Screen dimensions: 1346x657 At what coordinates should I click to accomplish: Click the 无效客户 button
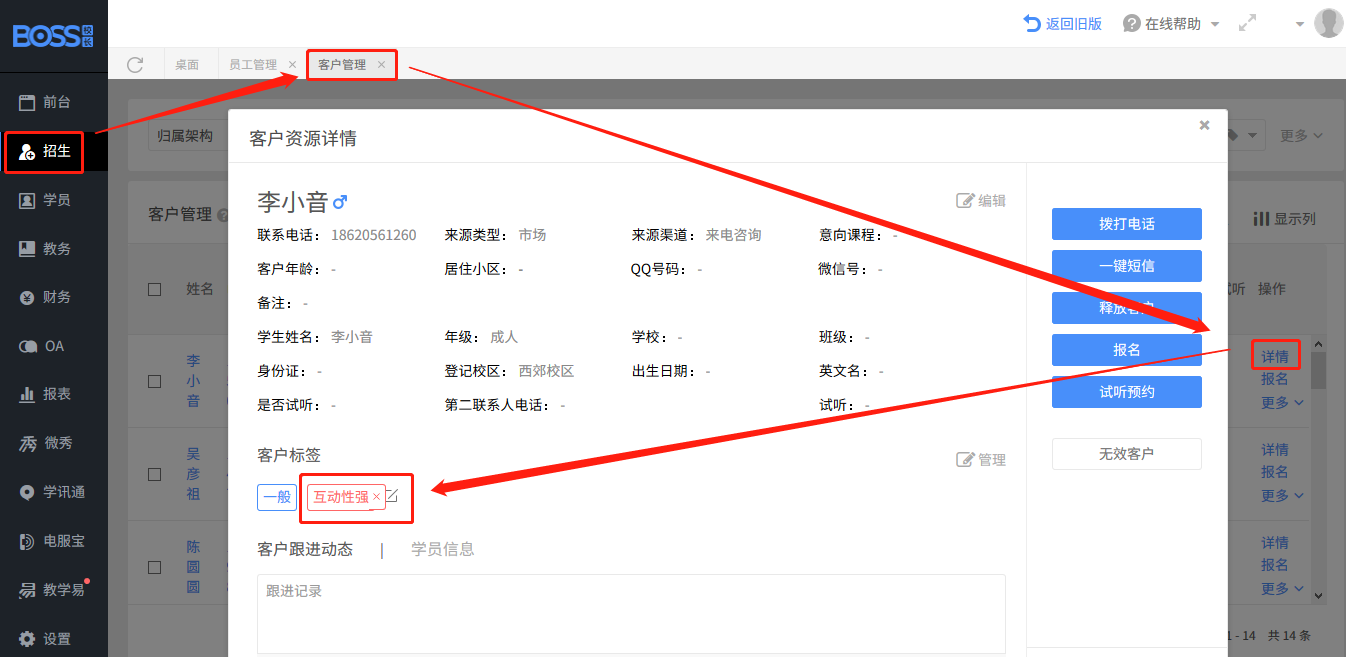pyautogui.click(x=1127, y=453)
